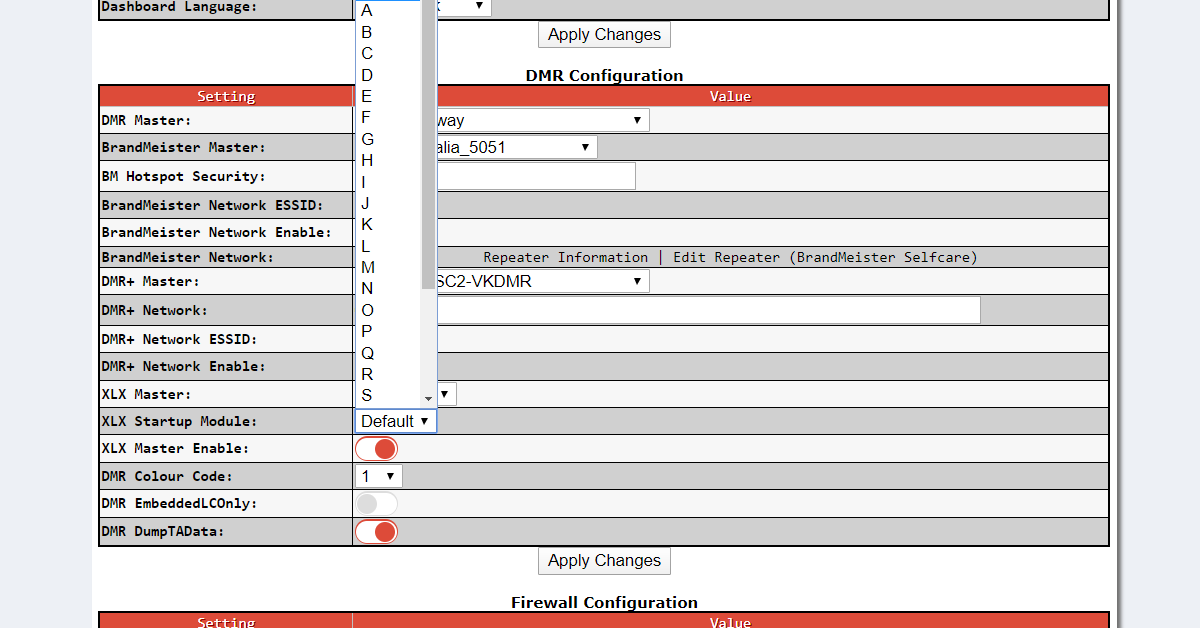
Task: Choose option A in the open module list
Action: point(388,10)
